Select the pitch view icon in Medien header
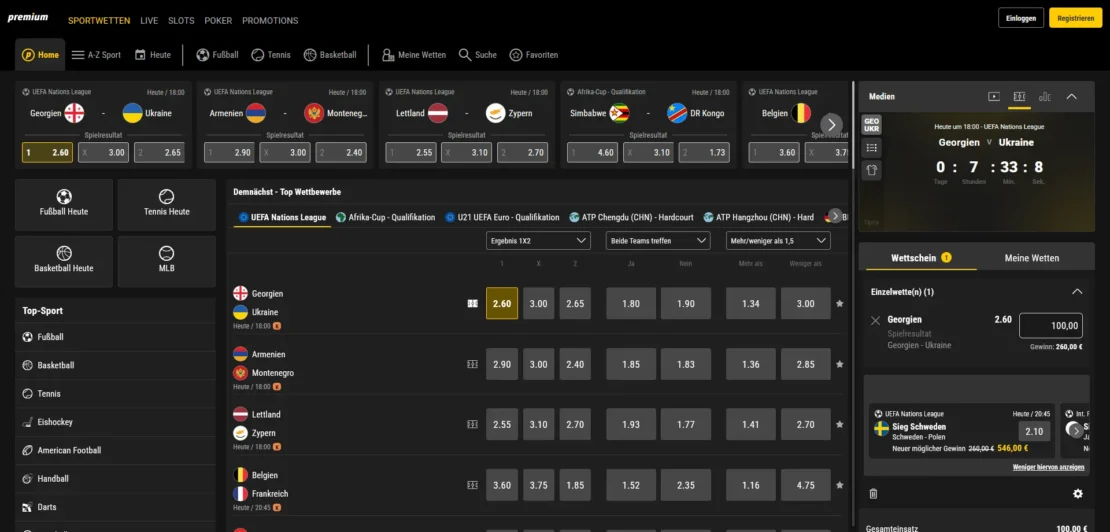Image resolution: width=1110 pixels, height=532 pixels. click(1019, 96)
